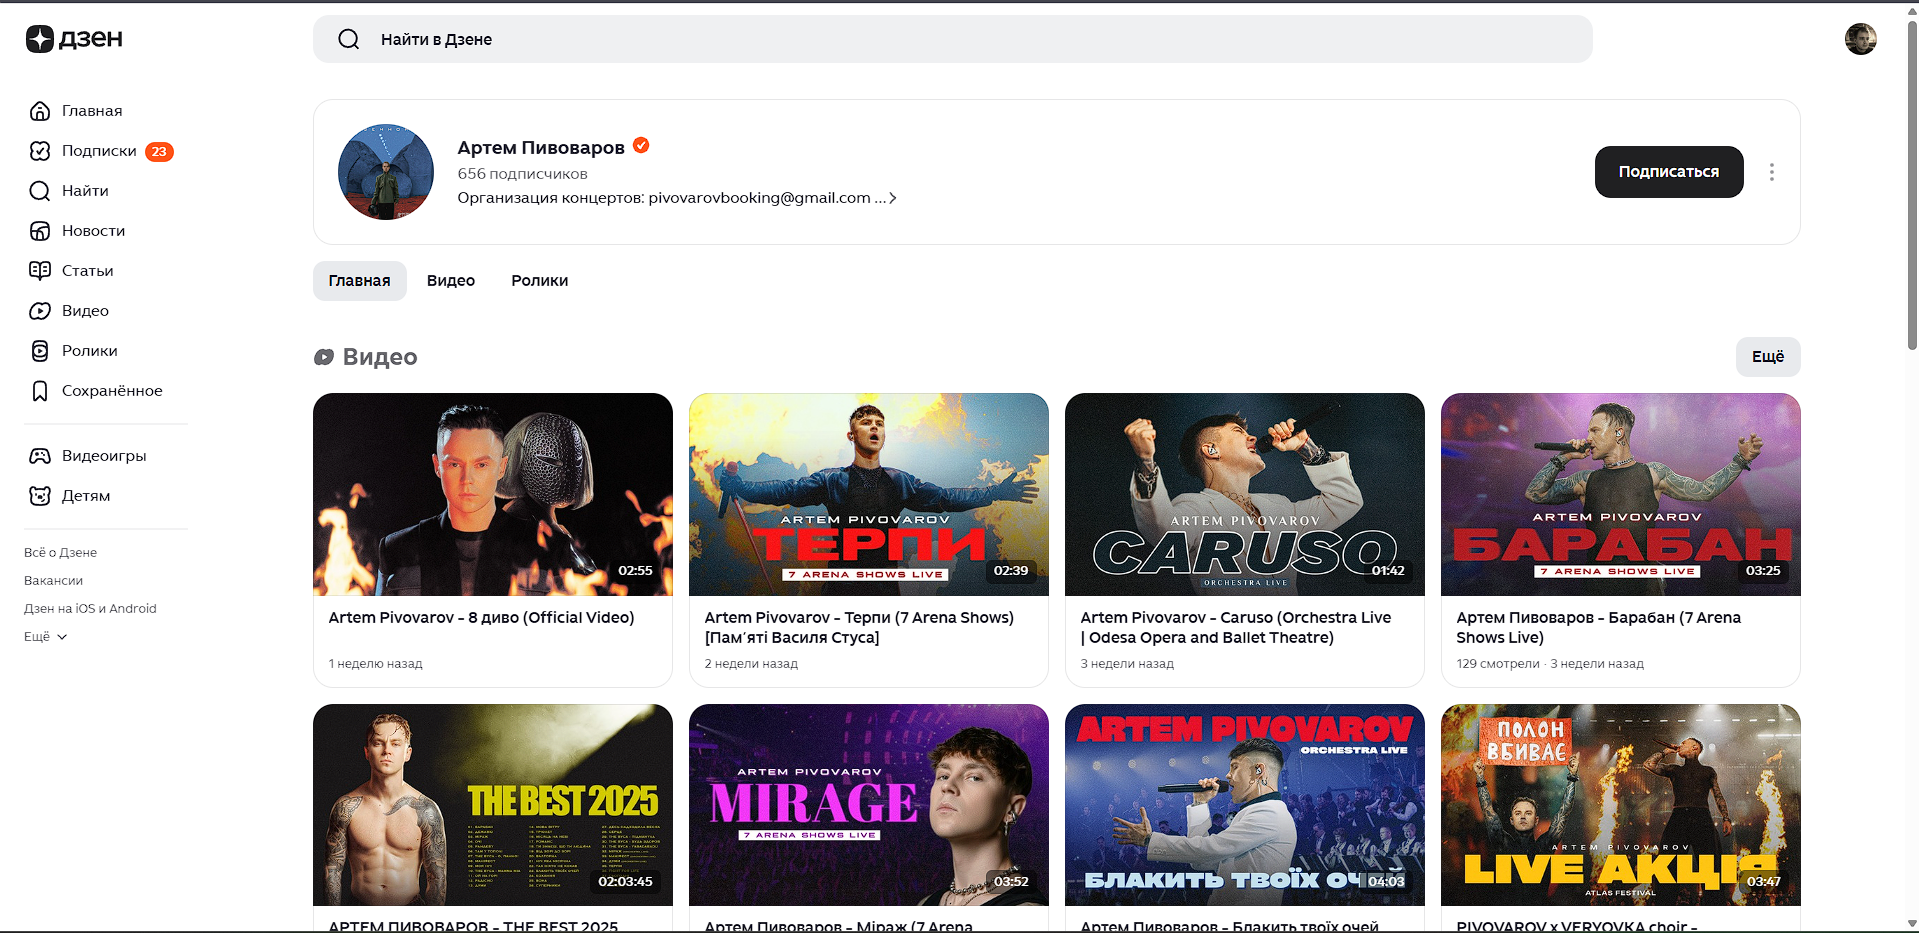Open Подписки in the sidebar menu
This screenshot has width=1919, height=933.
pyautogui.click(x=99, y=151)
